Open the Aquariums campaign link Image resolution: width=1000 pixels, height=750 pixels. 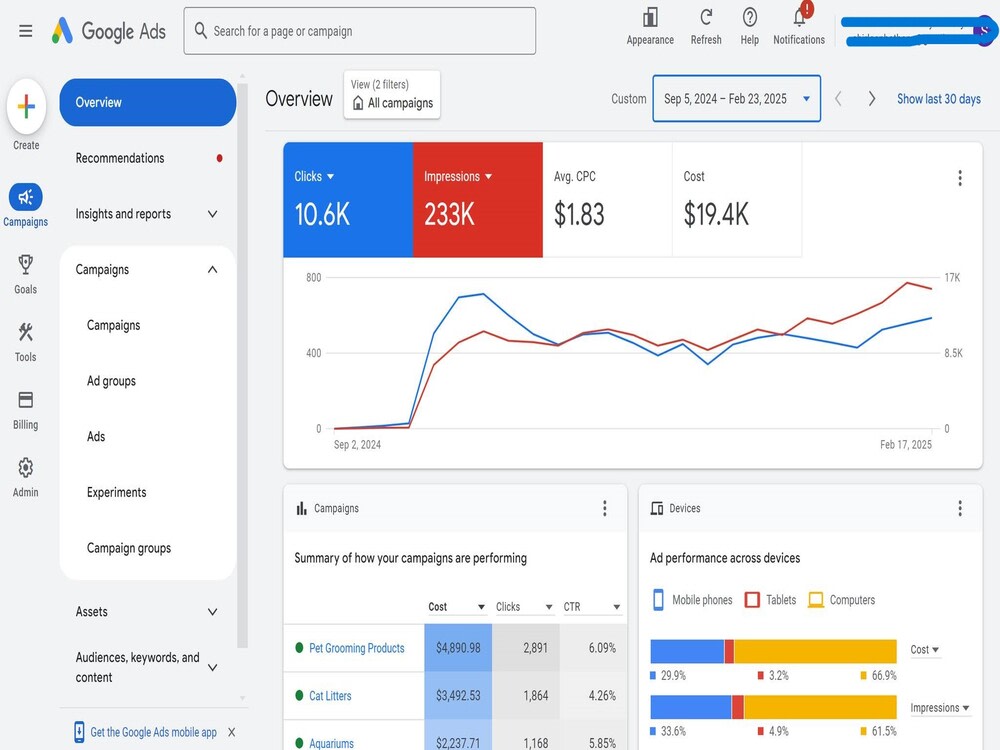point(331,744)
